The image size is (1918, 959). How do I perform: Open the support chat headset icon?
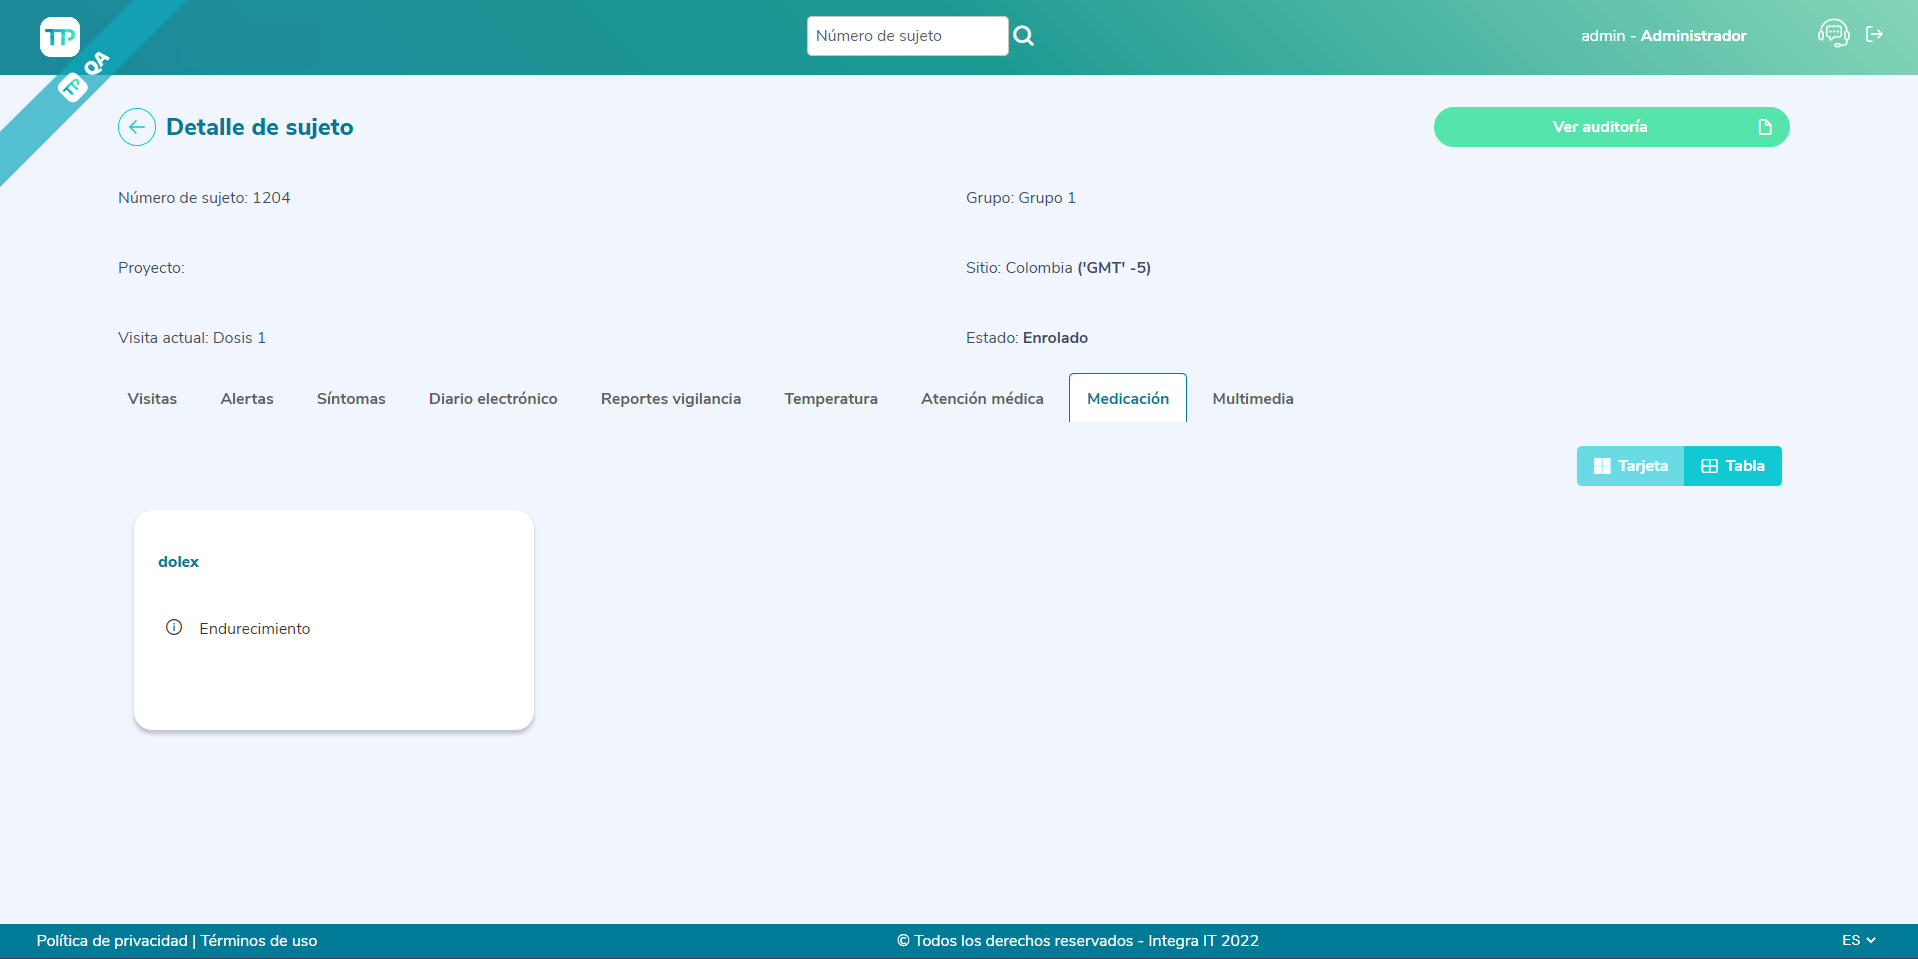click(1833, 34)
